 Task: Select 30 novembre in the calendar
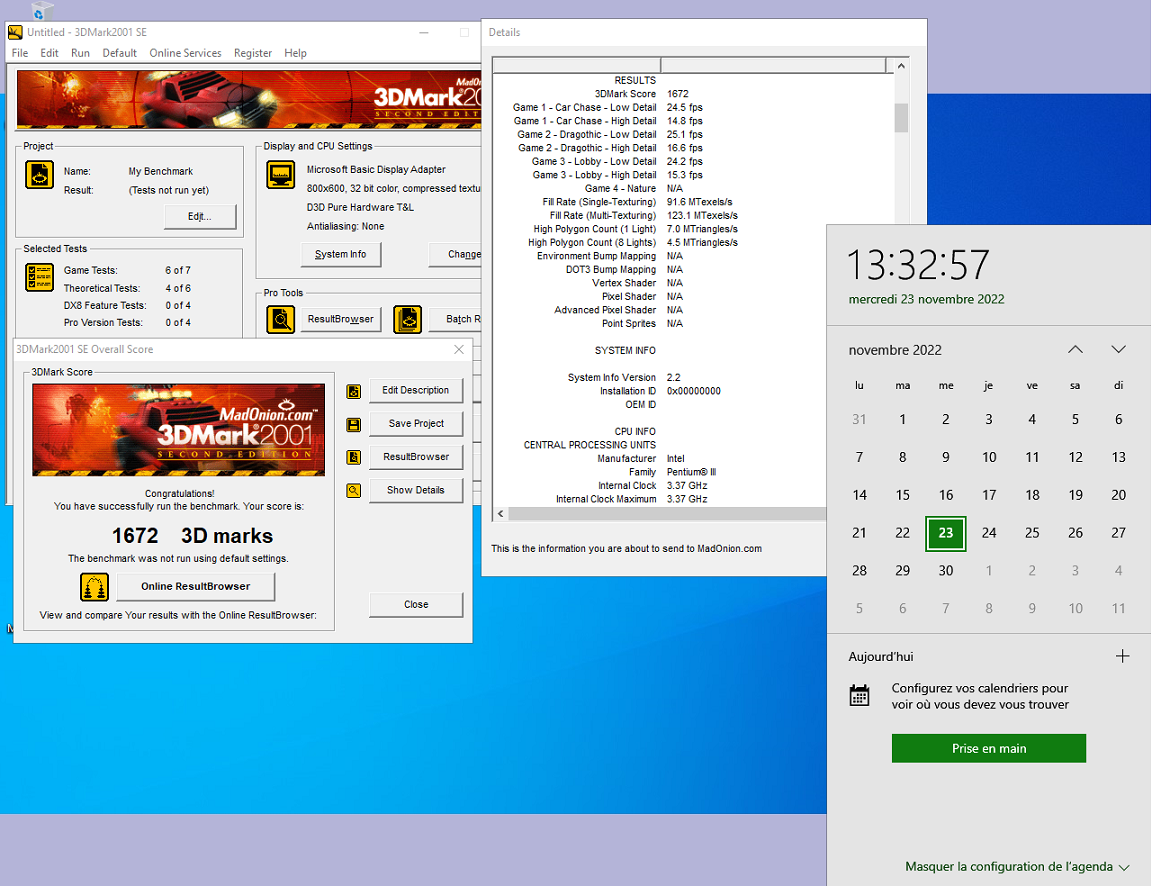click(946, 571)
